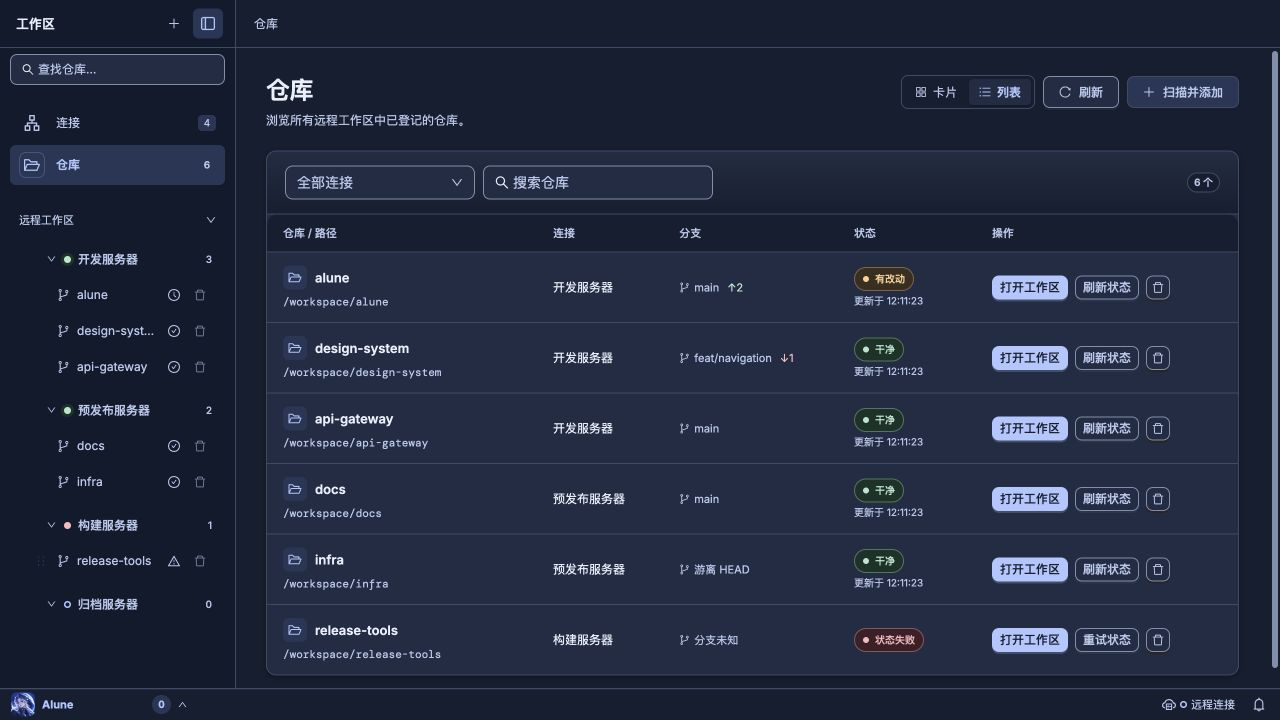This screenshot has width=1280, height=720.
Task: Open the 连接 section in sidebar
Action: (117, 123)
